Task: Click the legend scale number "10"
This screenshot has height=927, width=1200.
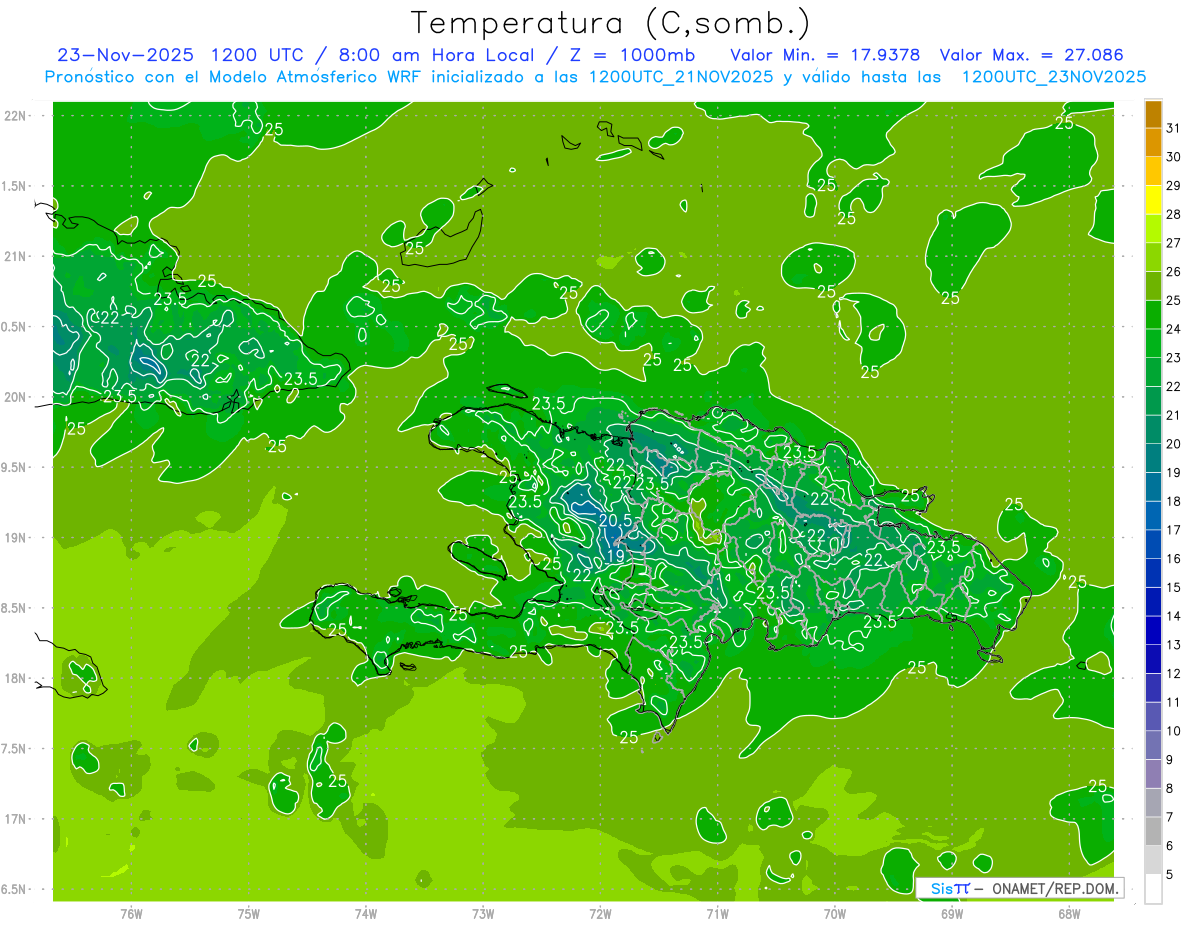Action: [x=1174, y=731]
